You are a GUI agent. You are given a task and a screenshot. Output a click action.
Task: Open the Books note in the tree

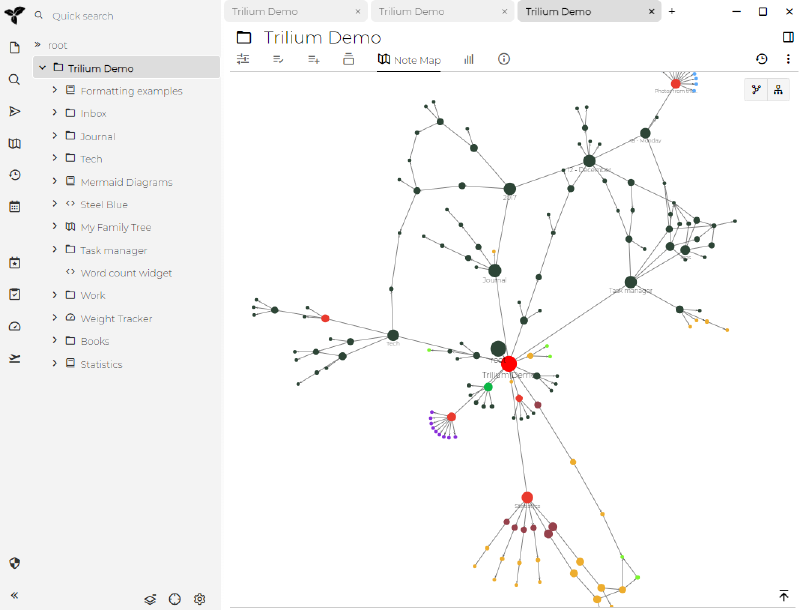(x=95, y=341)
